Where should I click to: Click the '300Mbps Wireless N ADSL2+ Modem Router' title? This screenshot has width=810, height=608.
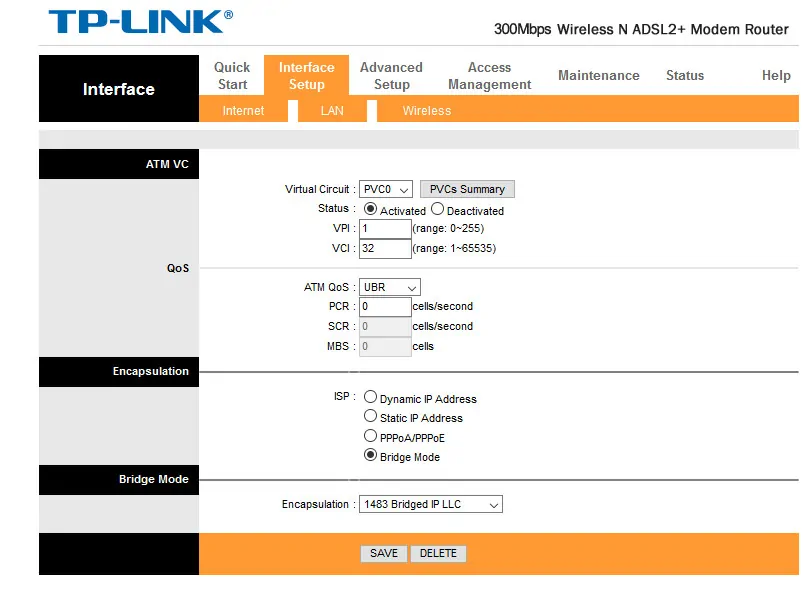pos(641,29)
